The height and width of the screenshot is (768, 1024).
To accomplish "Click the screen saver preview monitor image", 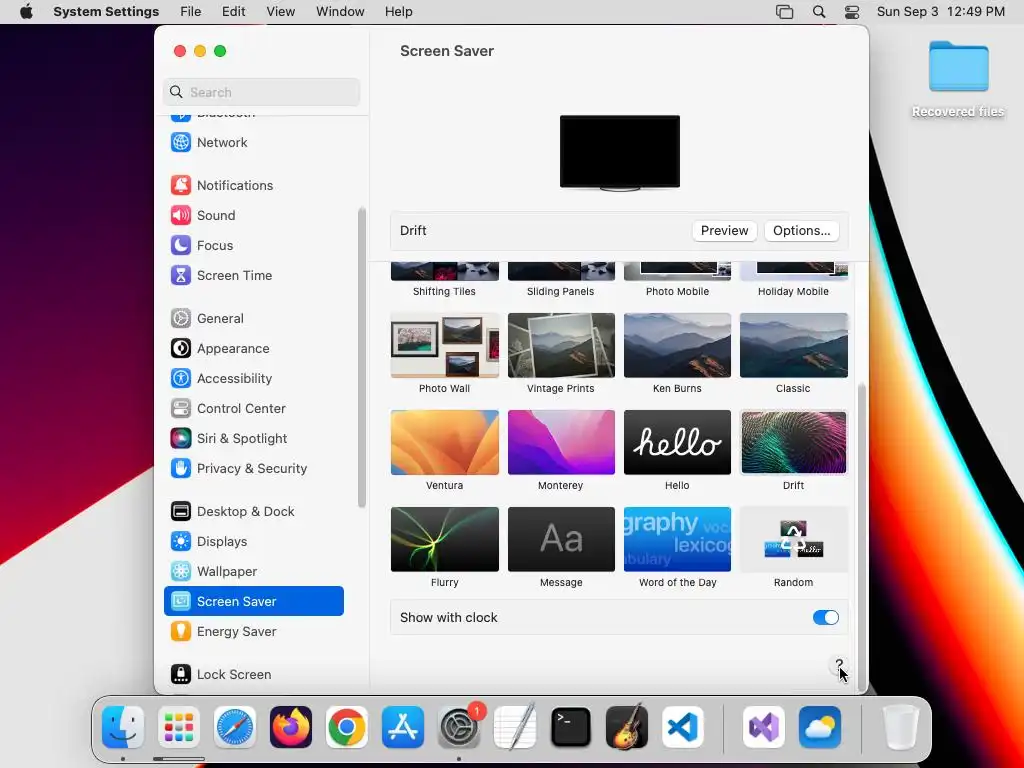I will tap(620, 153).
